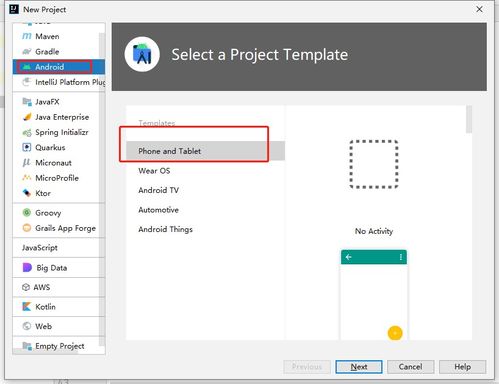Click the Big Data icon
Image resolution: width=499 pixels, height=384 pixels.
27,267
